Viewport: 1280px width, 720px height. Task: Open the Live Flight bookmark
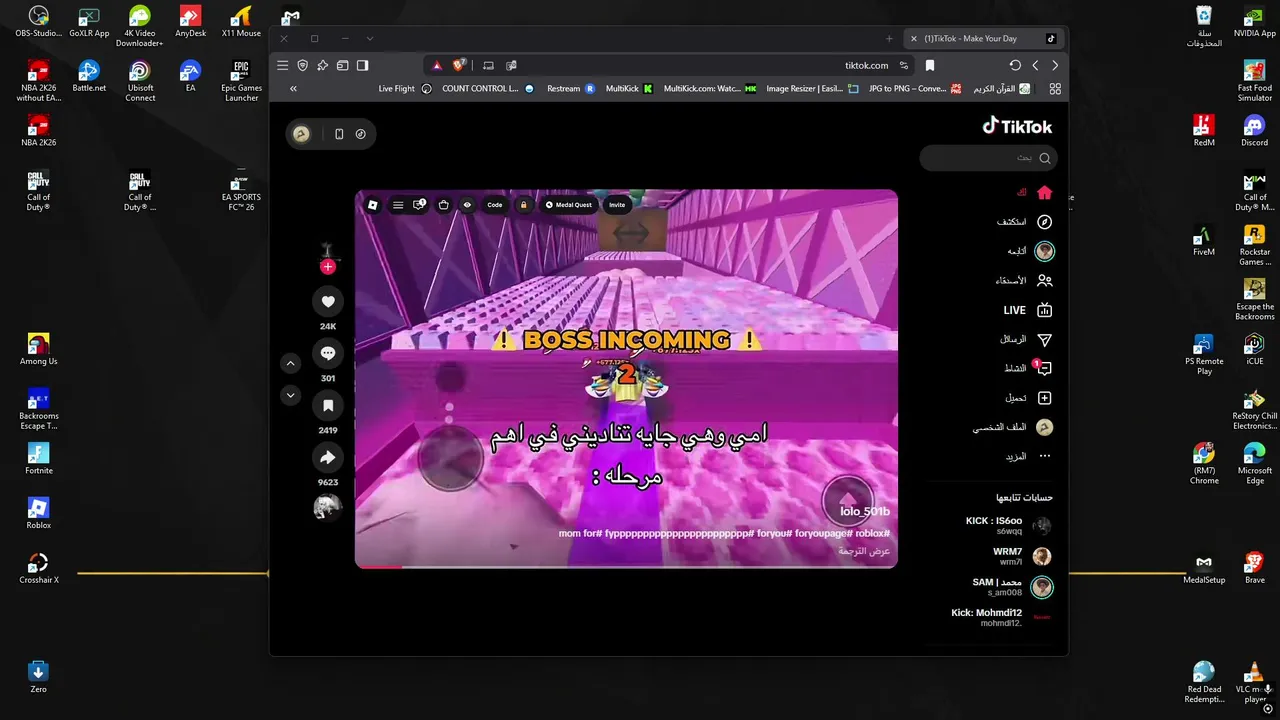(x=405, y=89)
